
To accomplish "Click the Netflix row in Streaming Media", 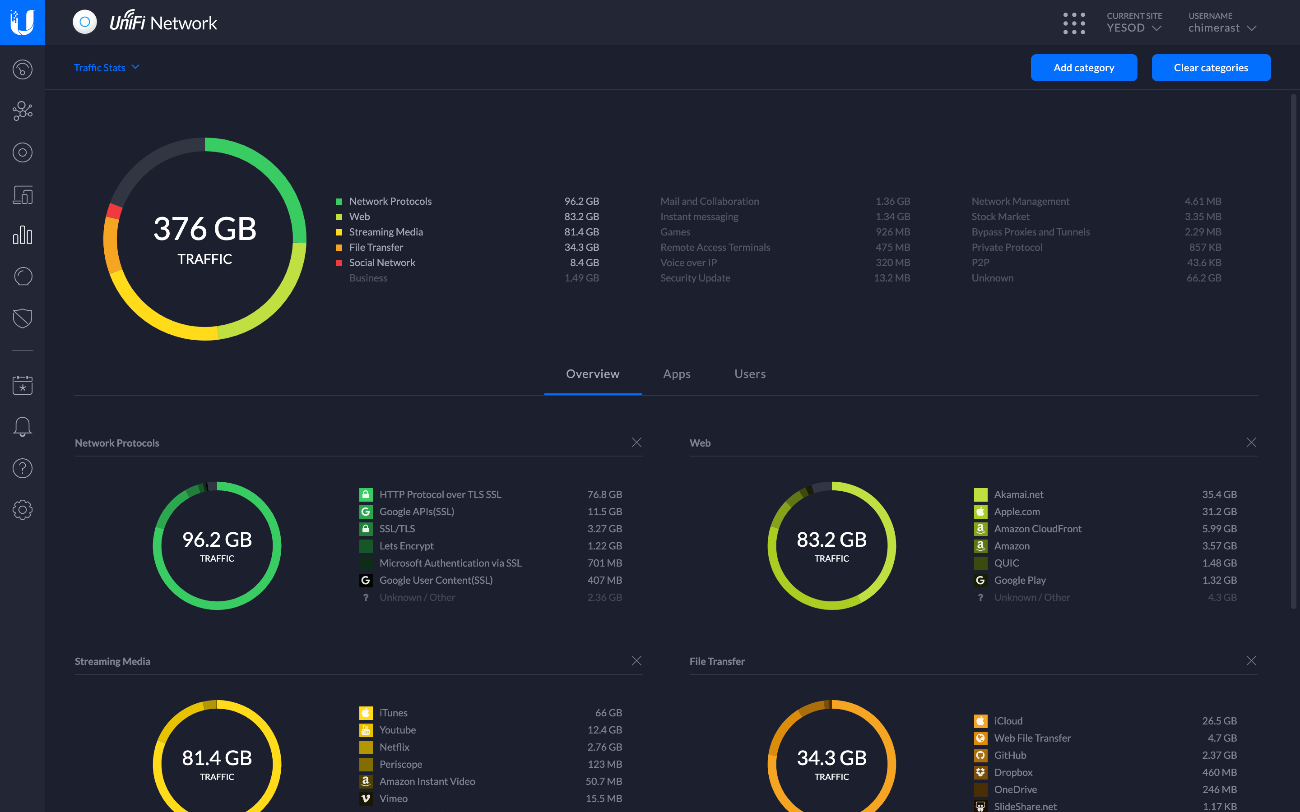I will 490,747.
